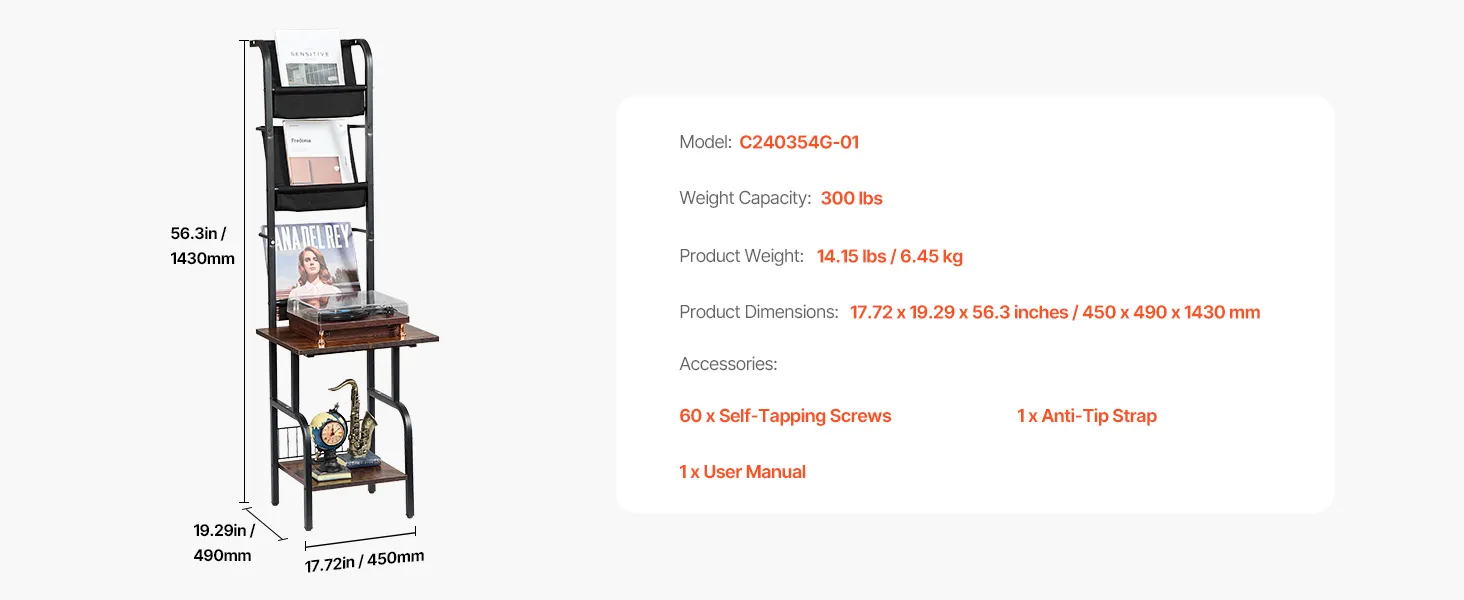Click the 56.3in / 1430mm height label
1464x600 pixels.
click(202, 246)
